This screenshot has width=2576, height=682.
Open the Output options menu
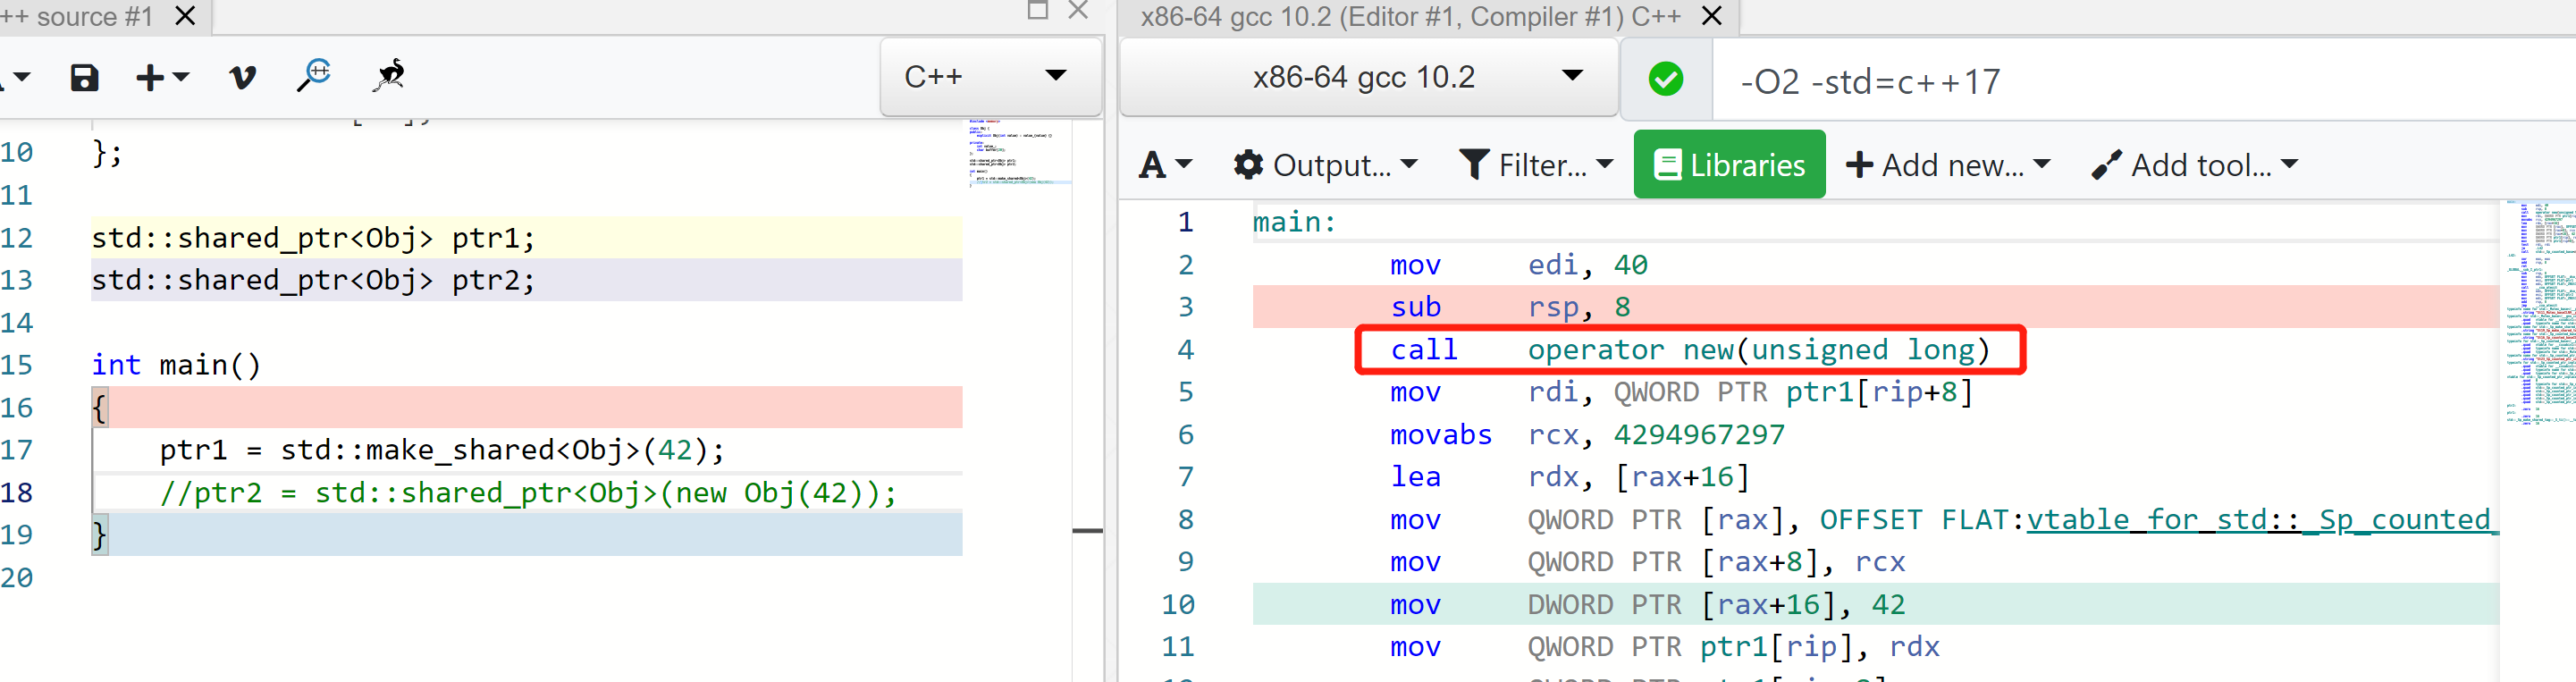point(1325,164)
